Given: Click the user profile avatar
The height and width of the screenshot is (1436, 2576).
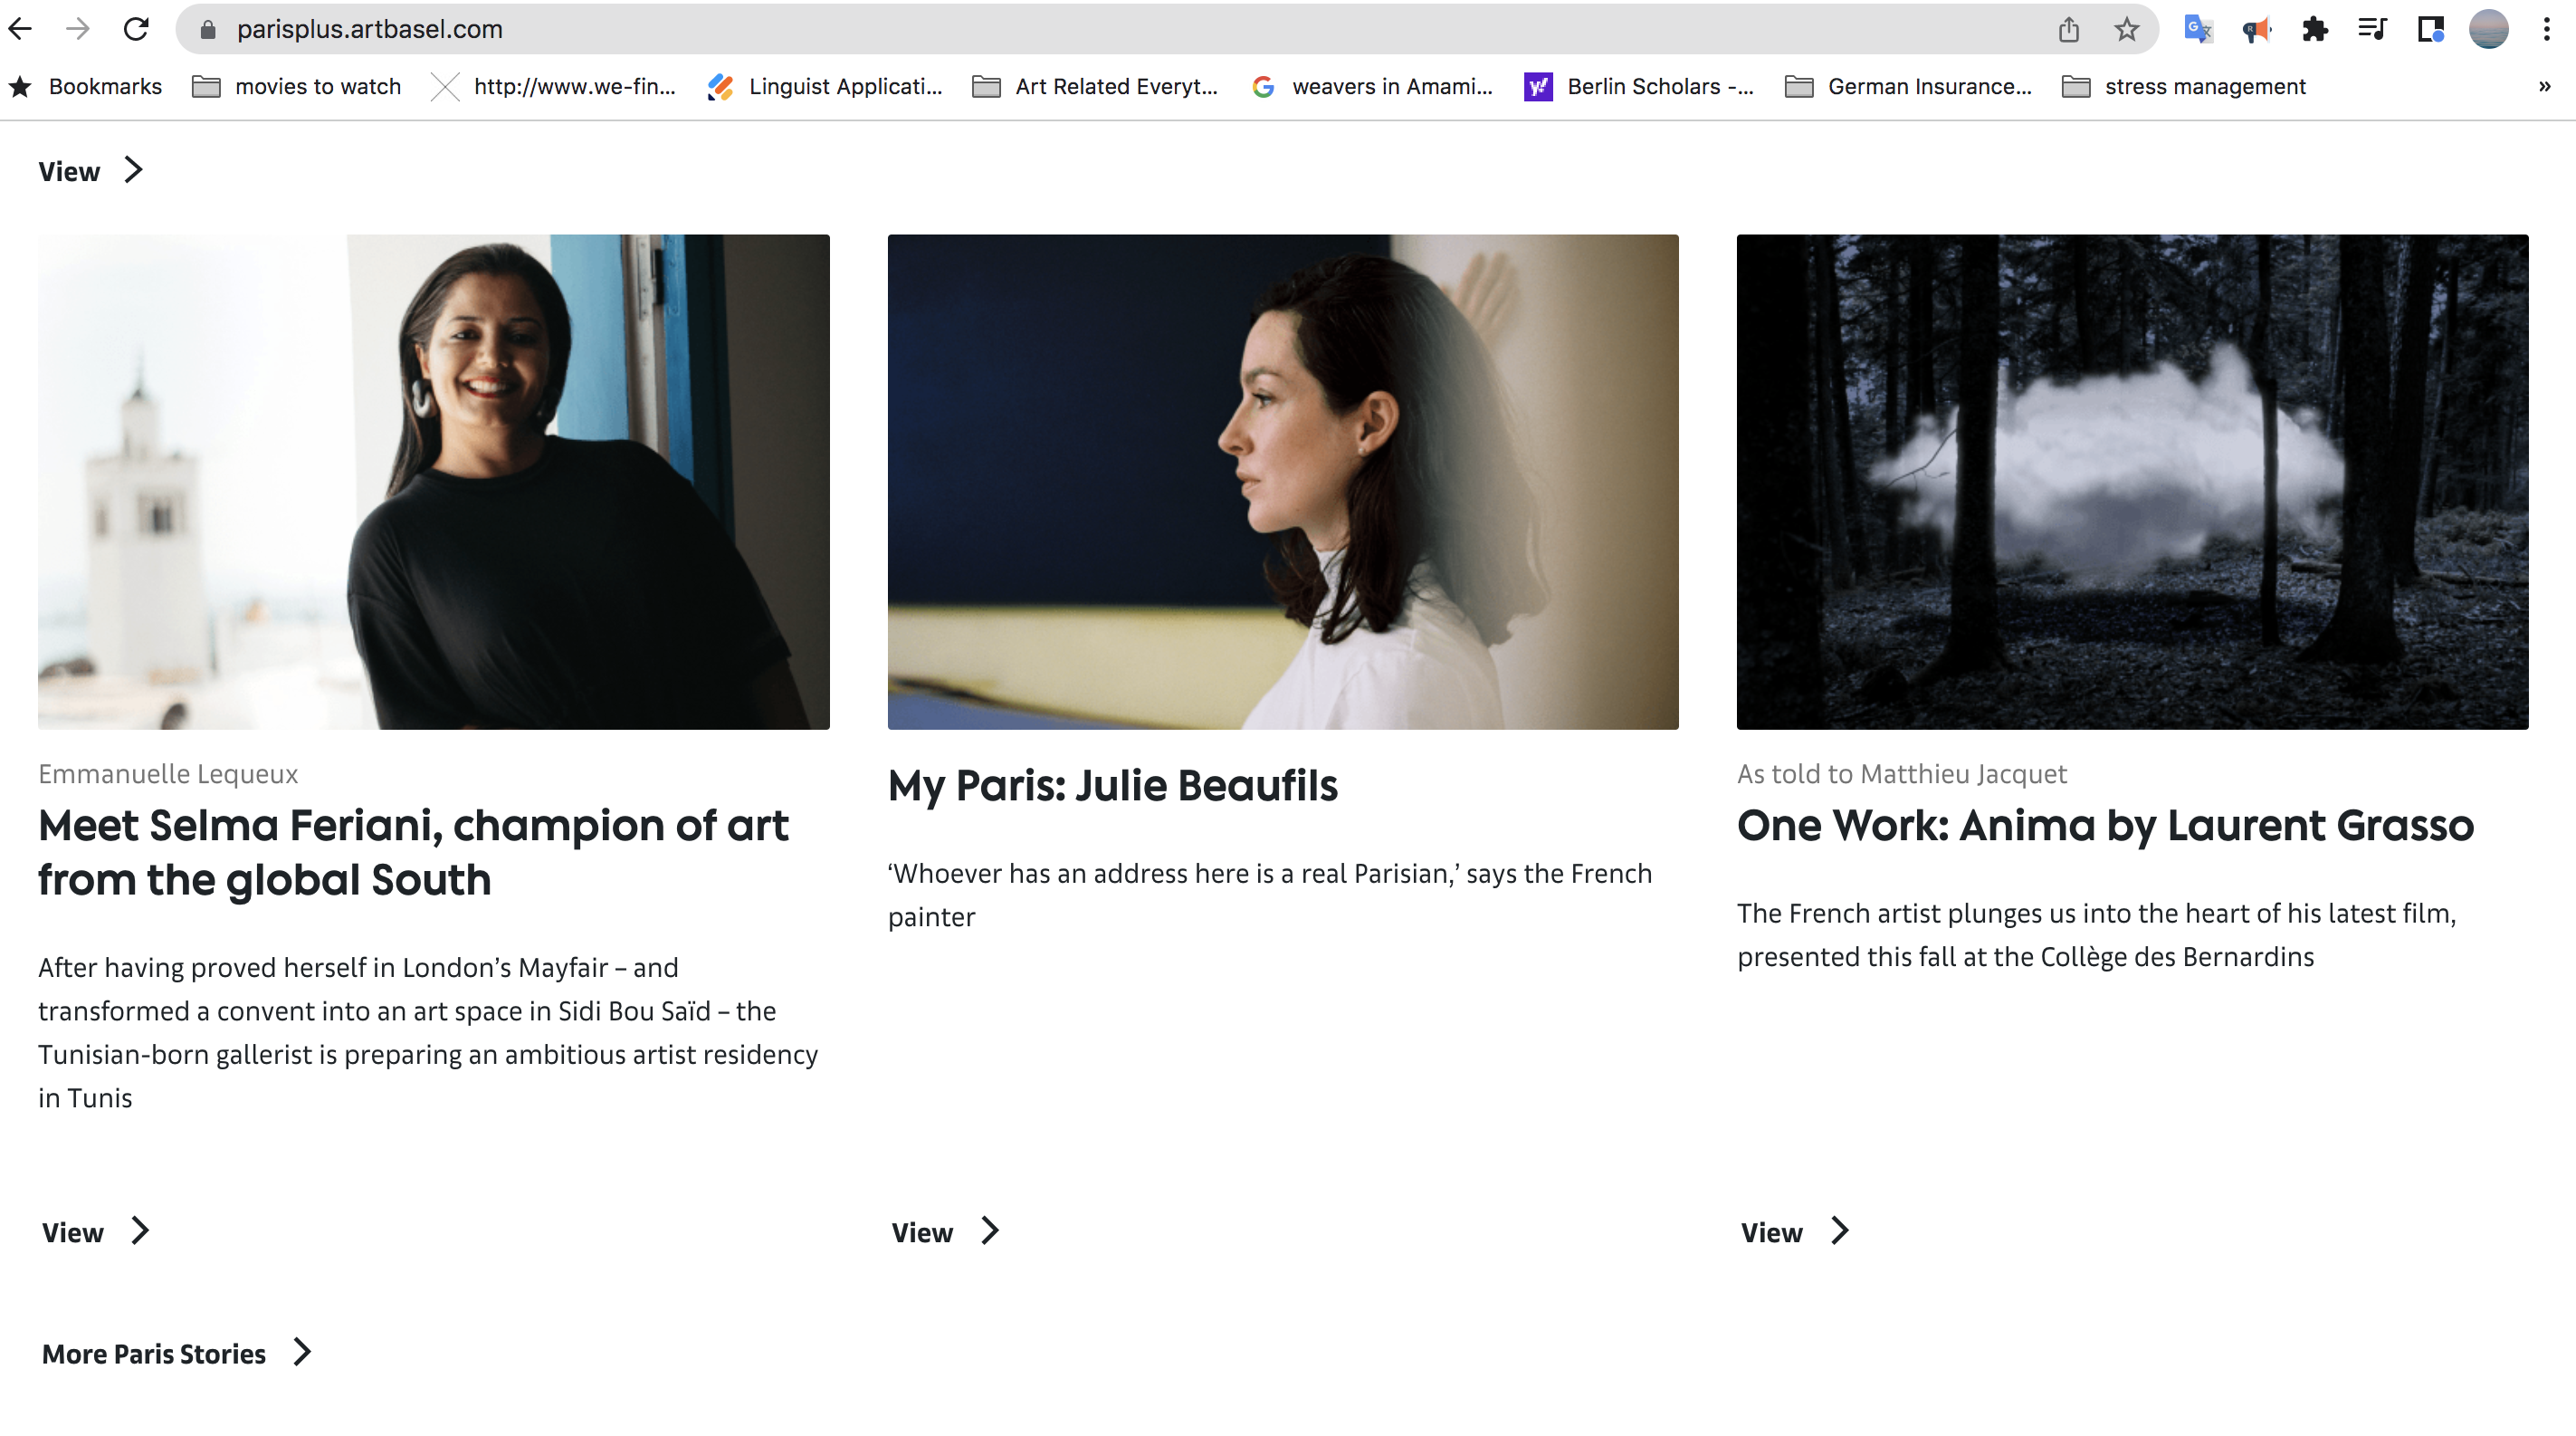Looking at the screenshot, I should (2488, 29).
